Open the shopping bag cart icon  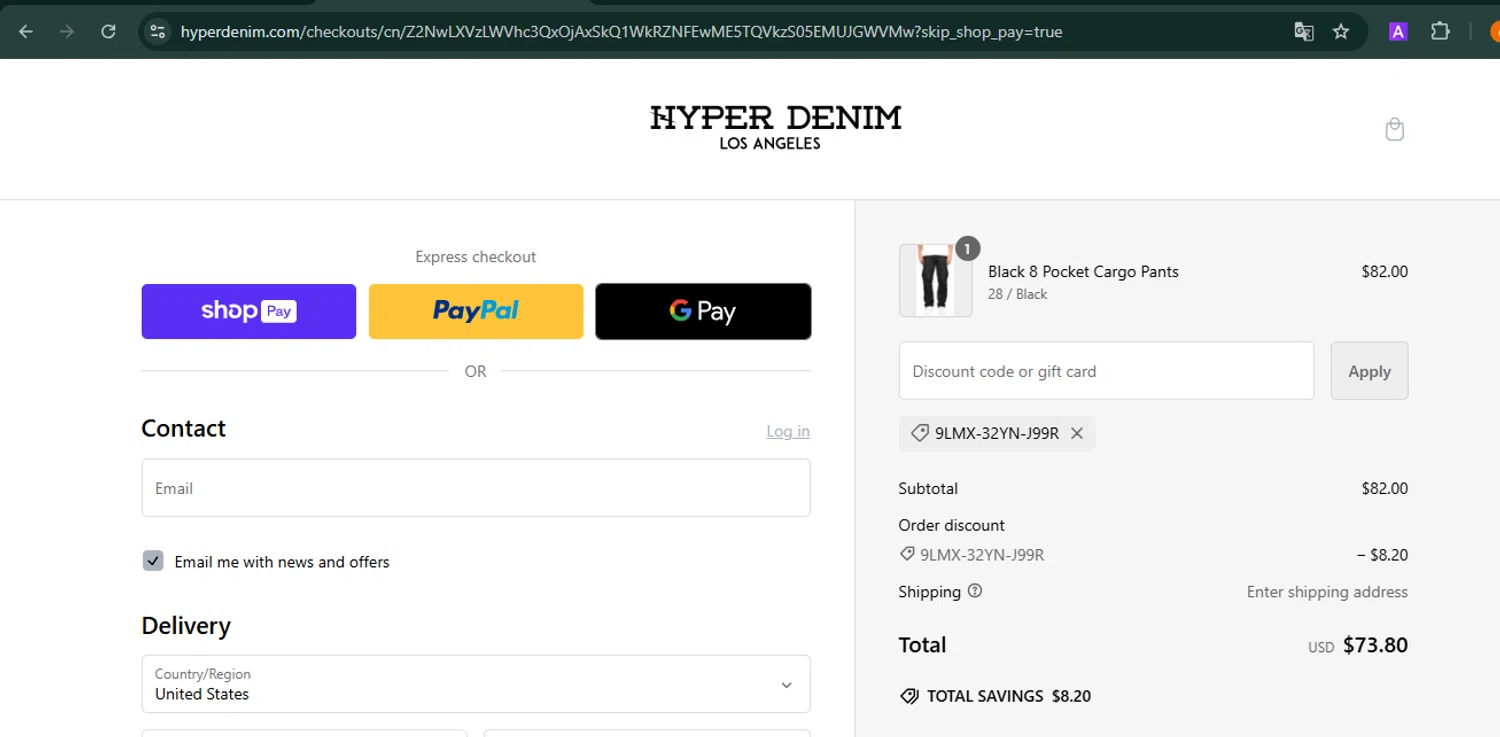point(1394,129)
